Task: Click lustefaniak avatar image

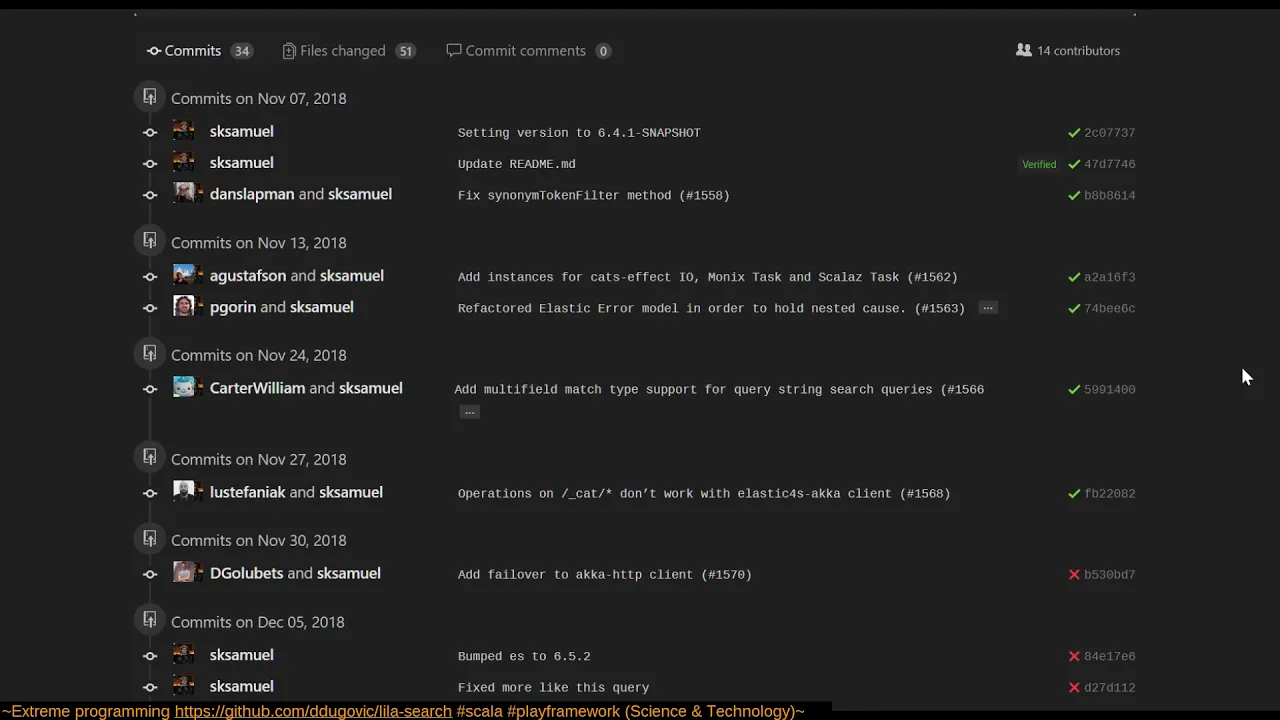Action: [x=184, y=492]
